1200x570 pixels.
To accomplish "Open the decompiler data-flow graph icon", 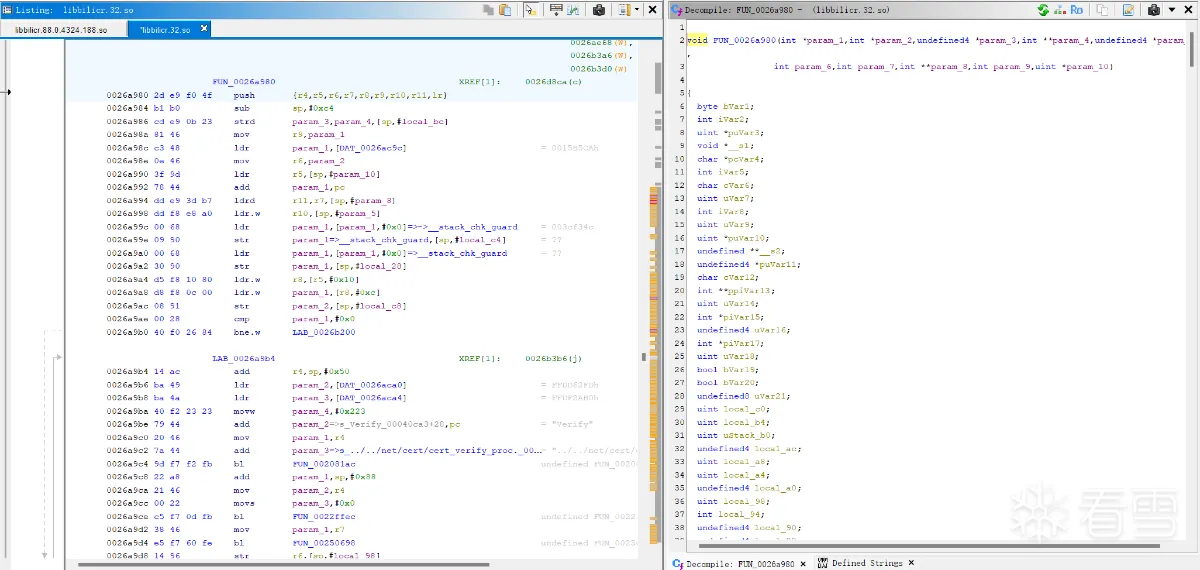I will click(1059, 10).
